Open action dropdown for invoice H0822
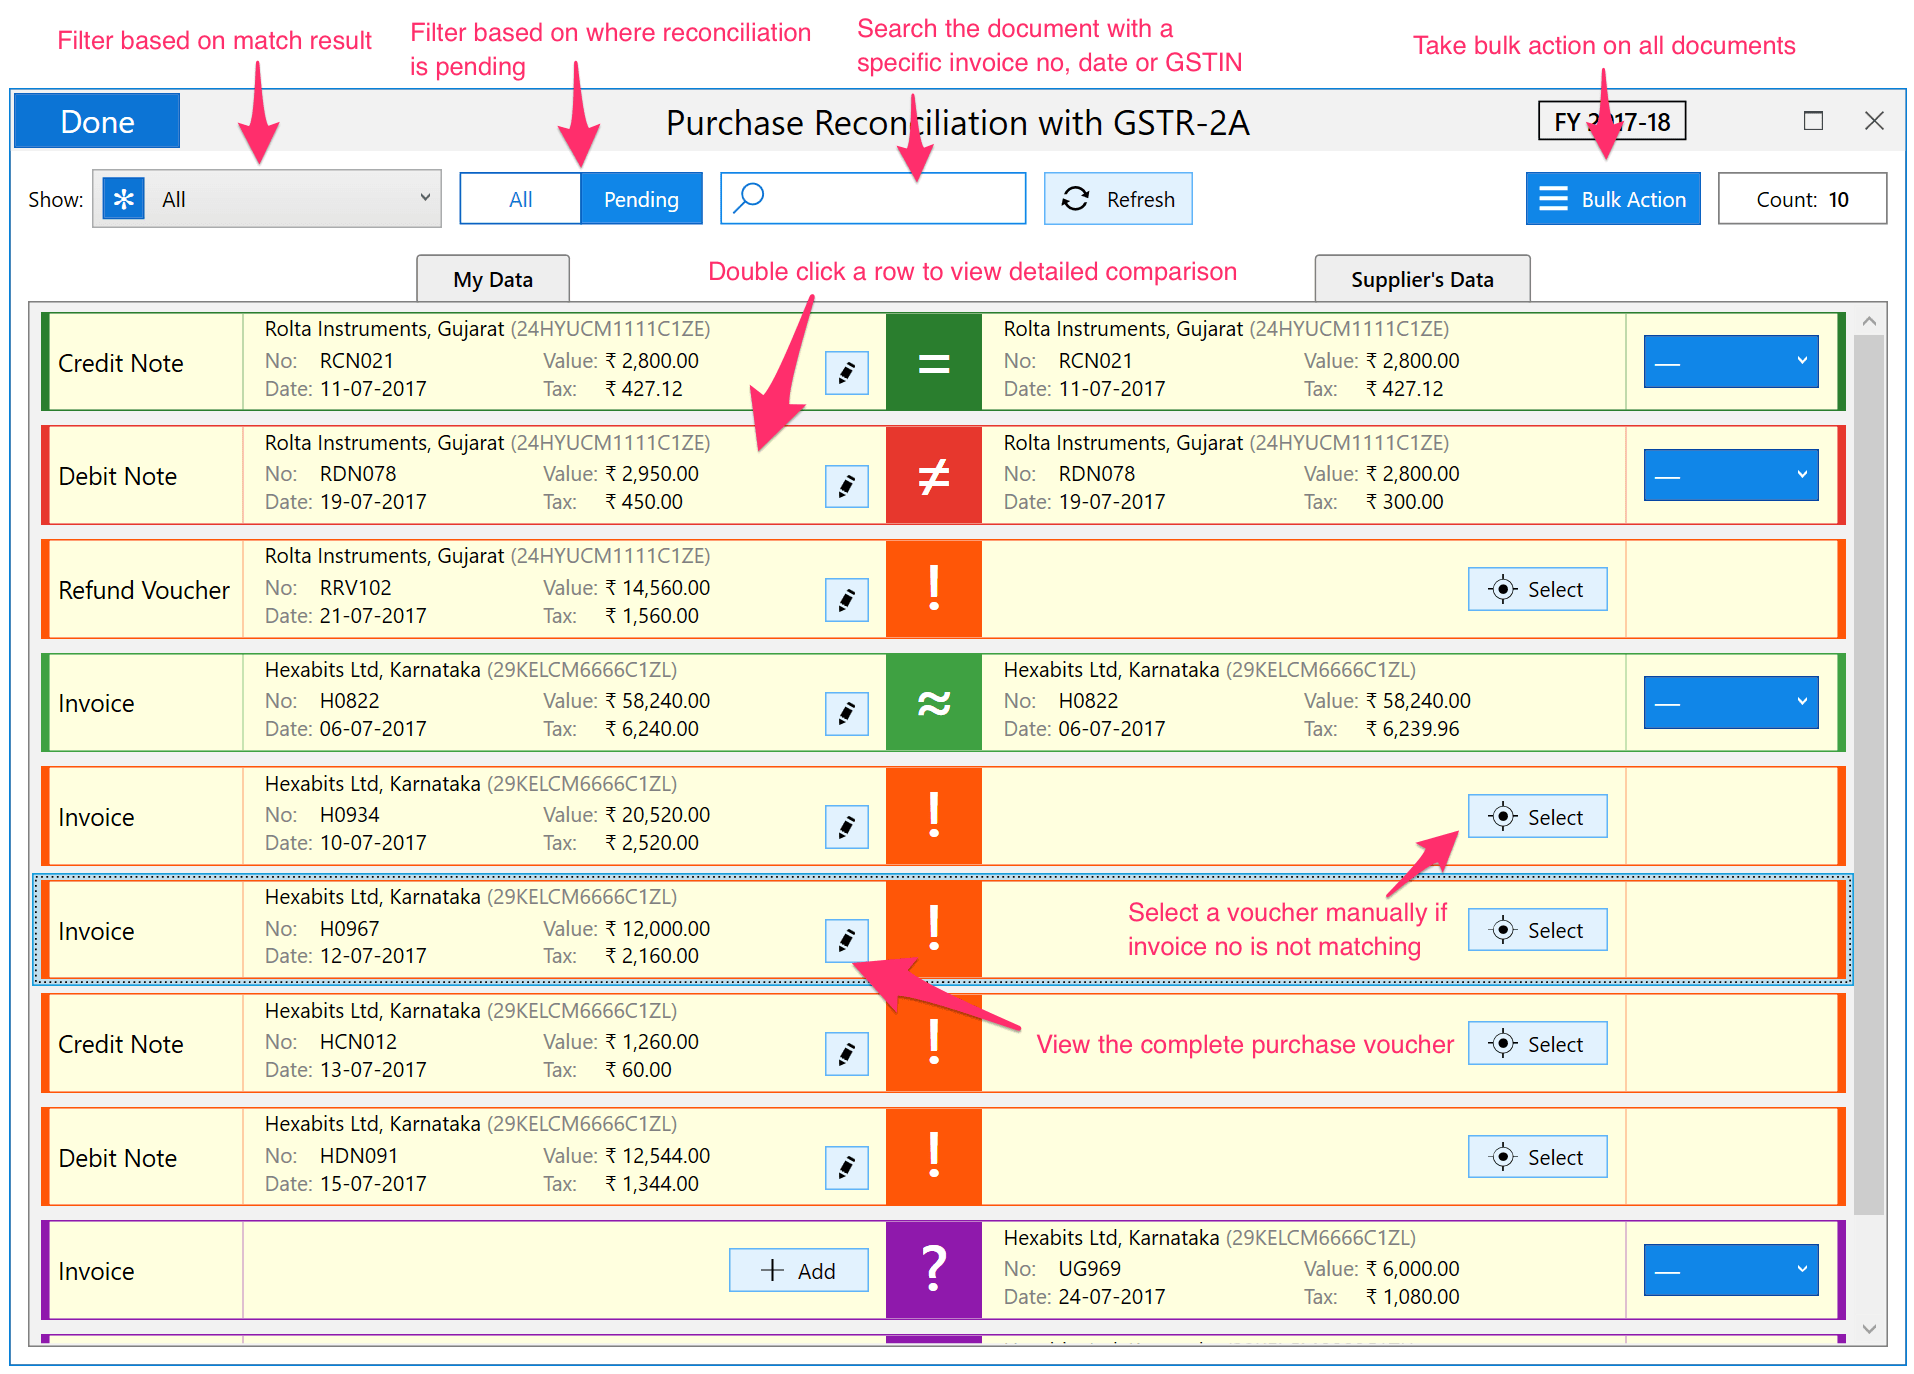 tap(1730, 703)
